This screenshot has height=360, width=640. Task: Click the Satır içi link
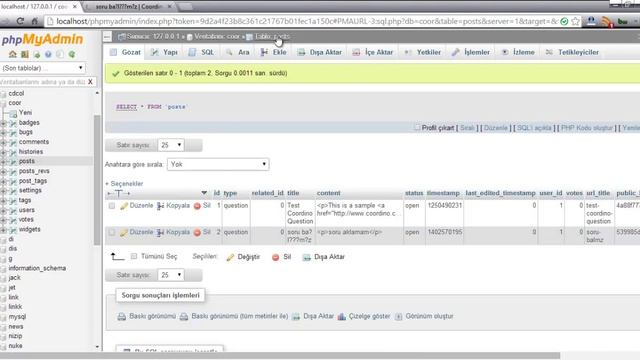[x=467, y=128]
